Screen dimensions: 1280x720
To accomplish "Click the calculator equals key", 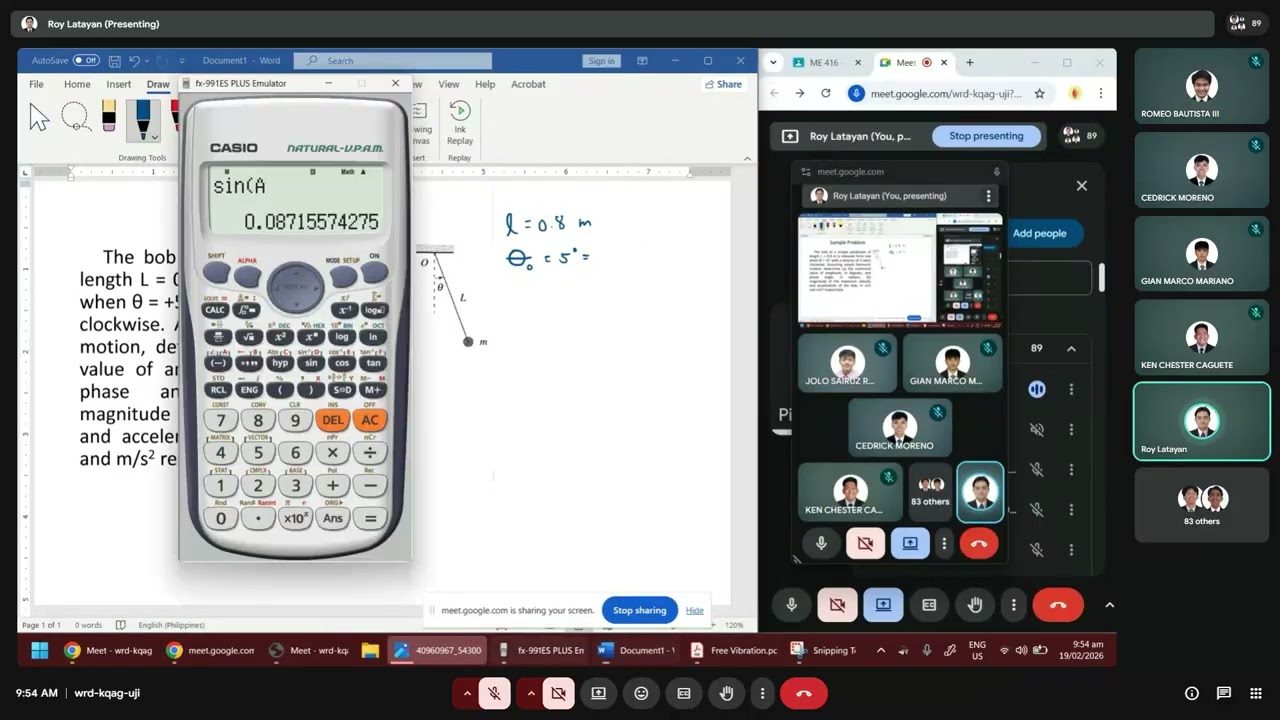I will (370, 518).
